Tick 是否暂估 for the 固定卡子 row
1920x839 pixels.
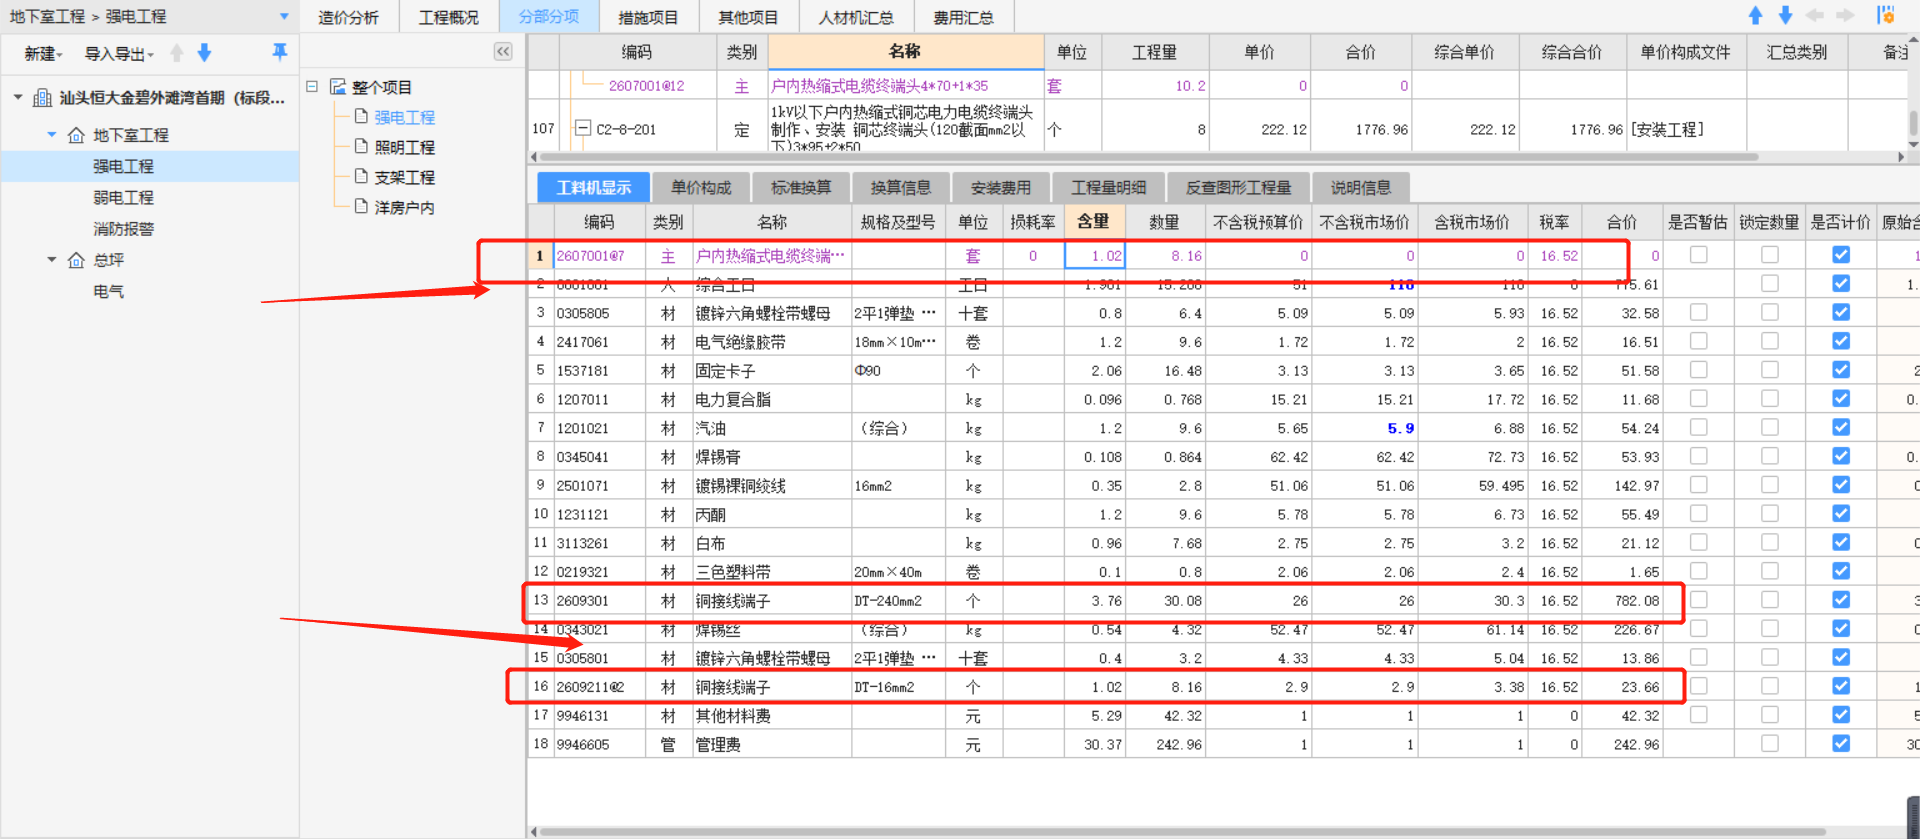click(x=1698, y=370)
